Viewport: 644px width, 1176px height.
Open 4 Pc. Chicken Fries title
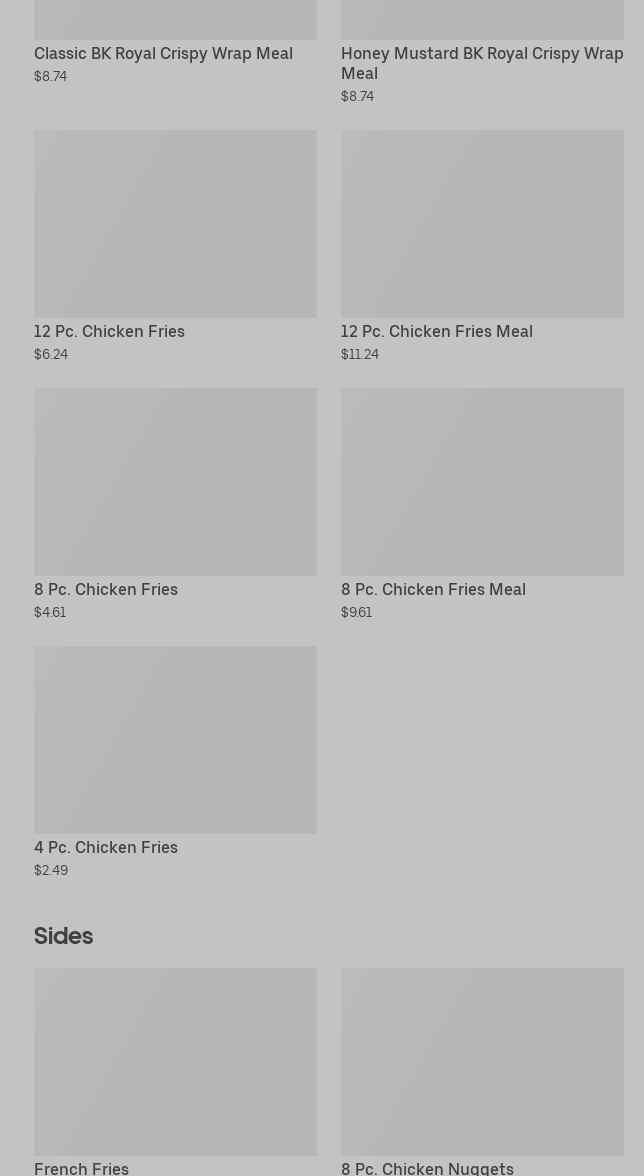(106, 848)
